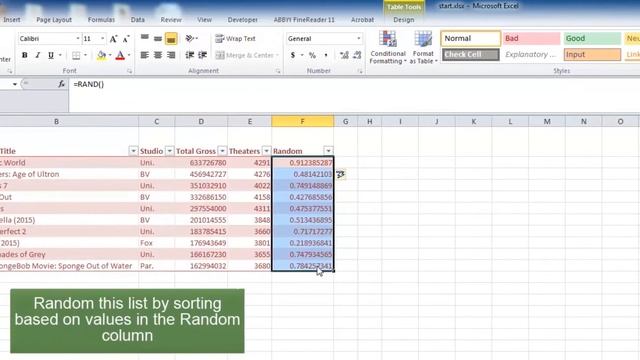Viewport: 640px width, 360px height.
Task: Open the Calibri font name dropdown
Action: click(x=78, y=39)
